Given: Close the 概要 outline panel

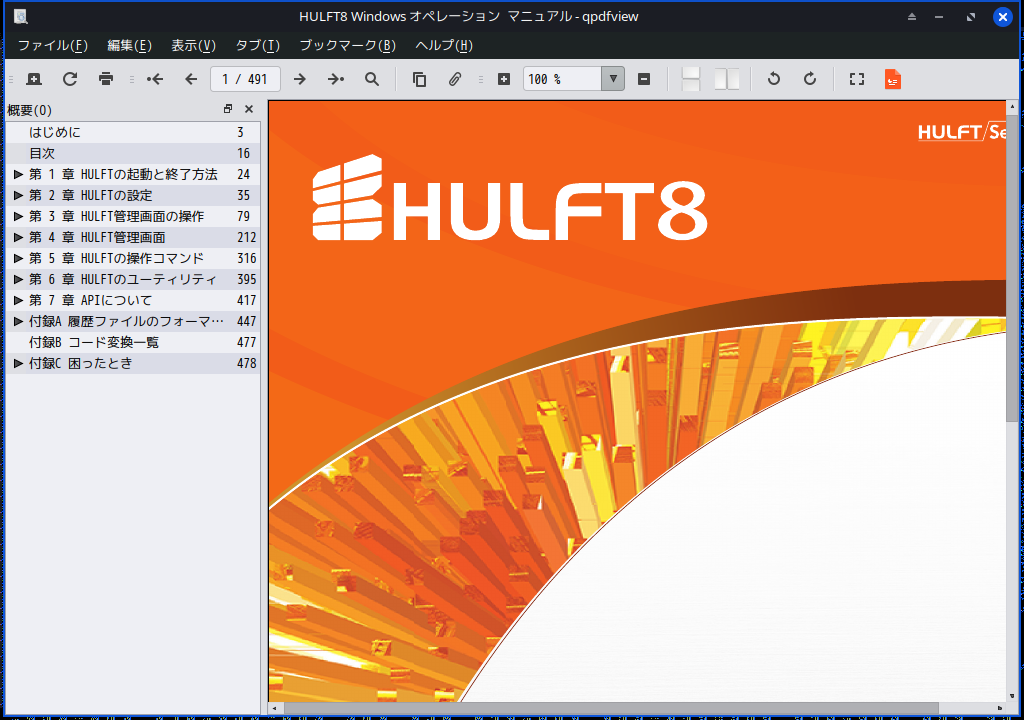Looking at the screenshot, I should pos(249,109).
